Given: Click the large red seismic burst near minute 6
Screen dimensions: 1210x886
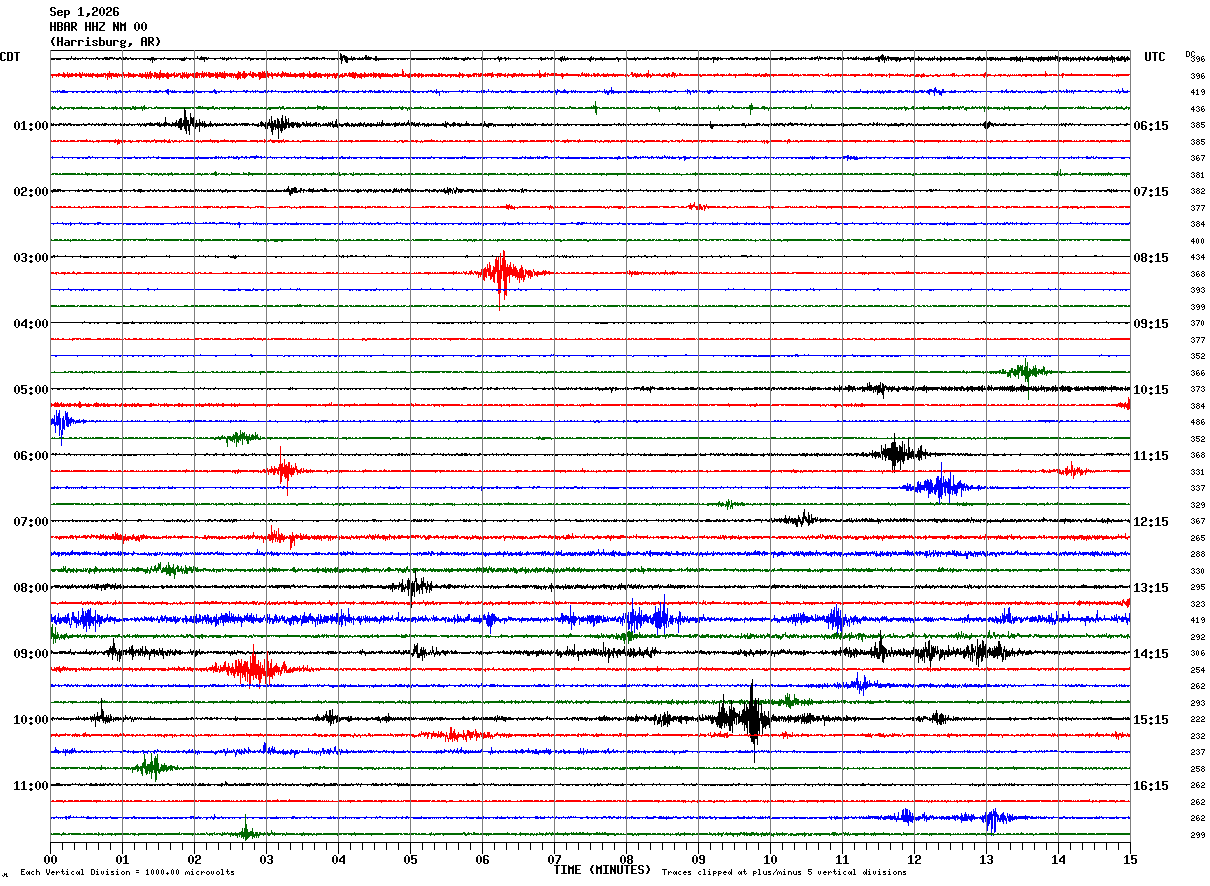Looking at the screenshot, I should click(x=503, y=273).
